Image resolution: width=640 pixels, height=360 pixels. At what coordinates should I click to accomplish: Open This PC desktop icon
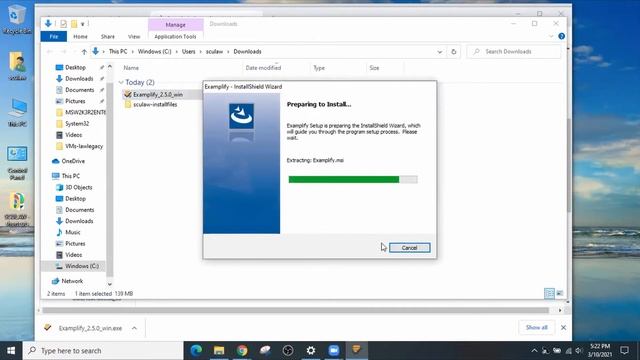pos(17,112)
